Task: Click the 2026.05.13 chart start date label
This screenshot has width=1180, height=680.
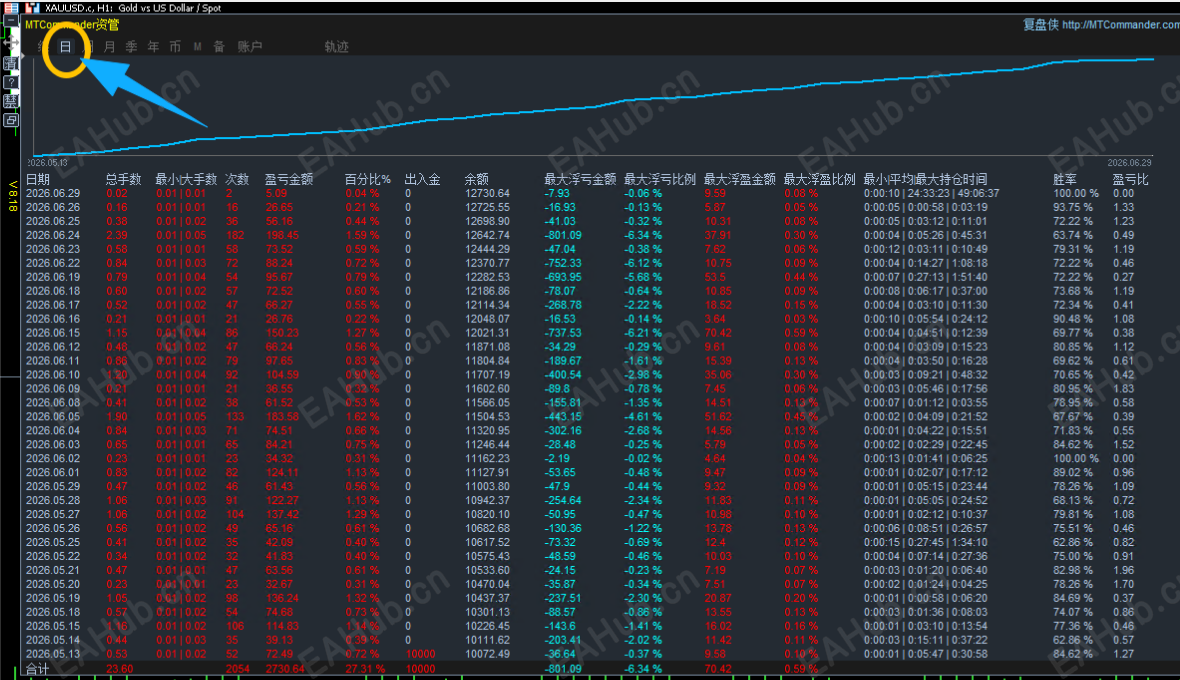Action: point(47,162)
